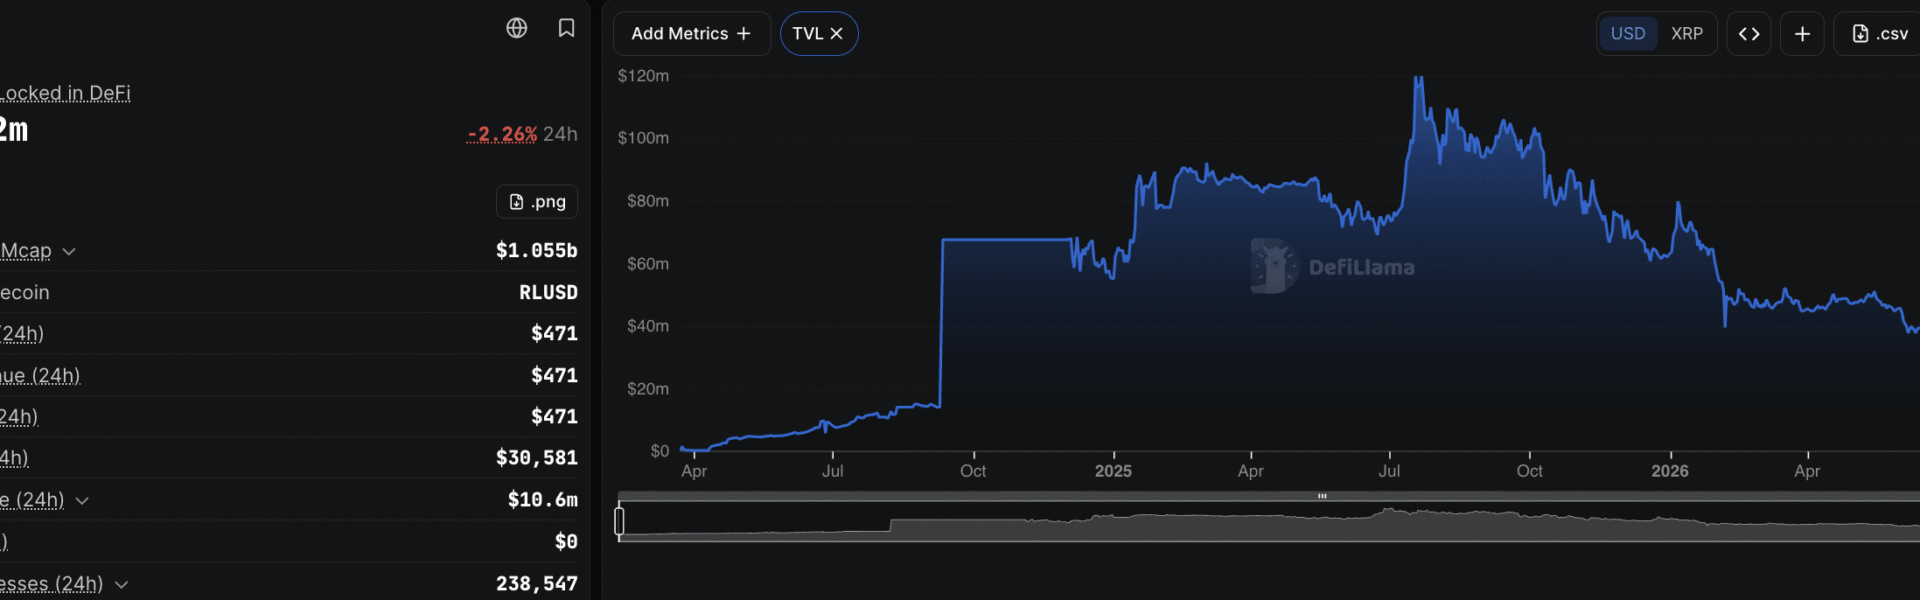Screen dimensions: 1920x600
Task: Click the left handle of range slider
Action: click(x=619, y=521)
